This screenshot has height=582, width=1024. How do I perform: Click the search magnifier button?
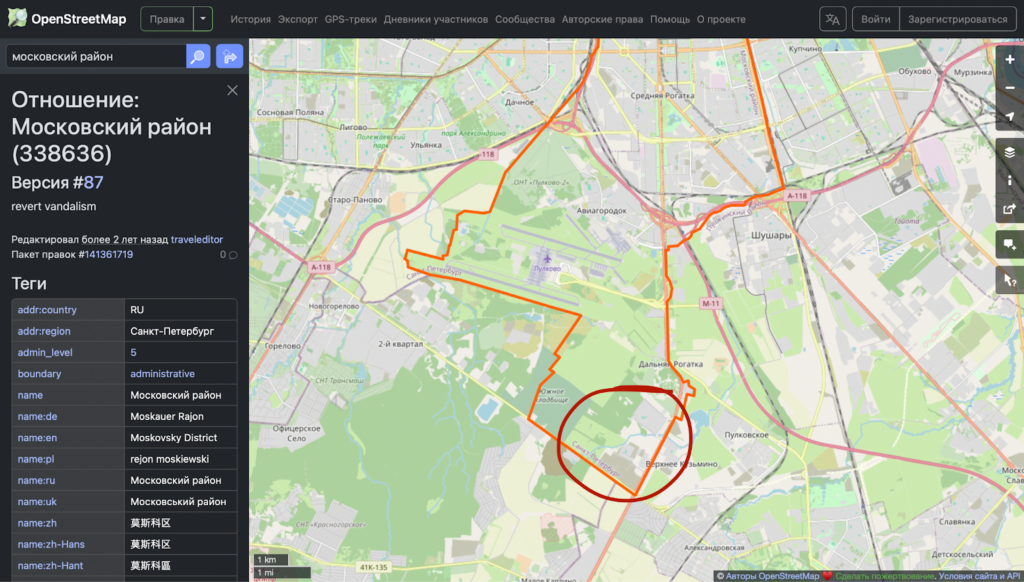(x=198, y=57)
